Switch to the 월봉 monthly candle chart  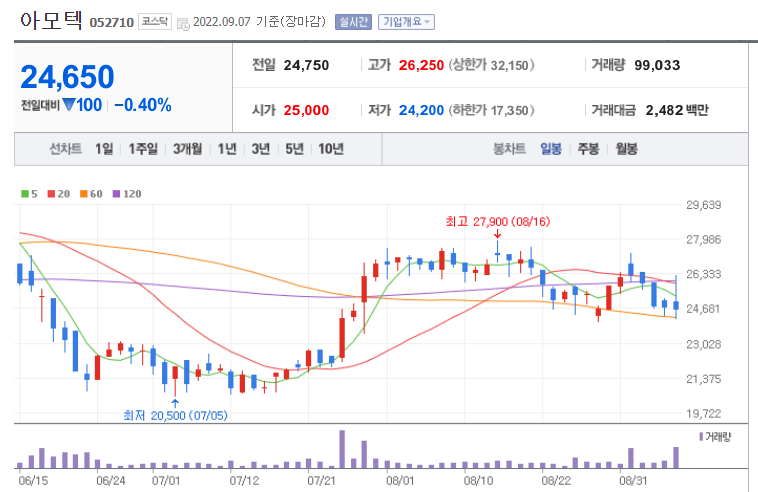pos(627,149)
